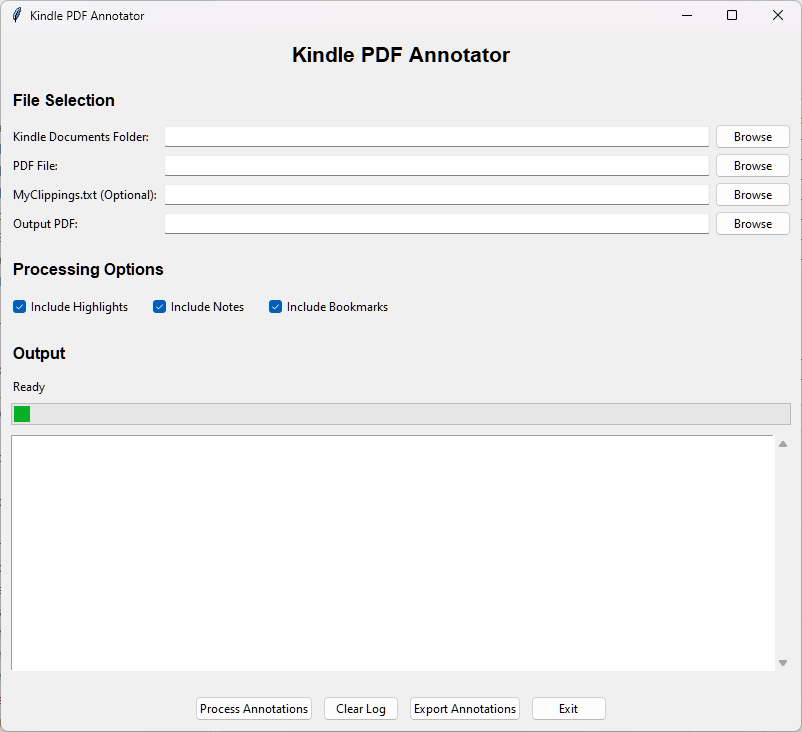Image resolution: width=802 pixels, height=732 pixels.
Task: Browse for the Kindle Documents Folder
Action: pos(752,137)
